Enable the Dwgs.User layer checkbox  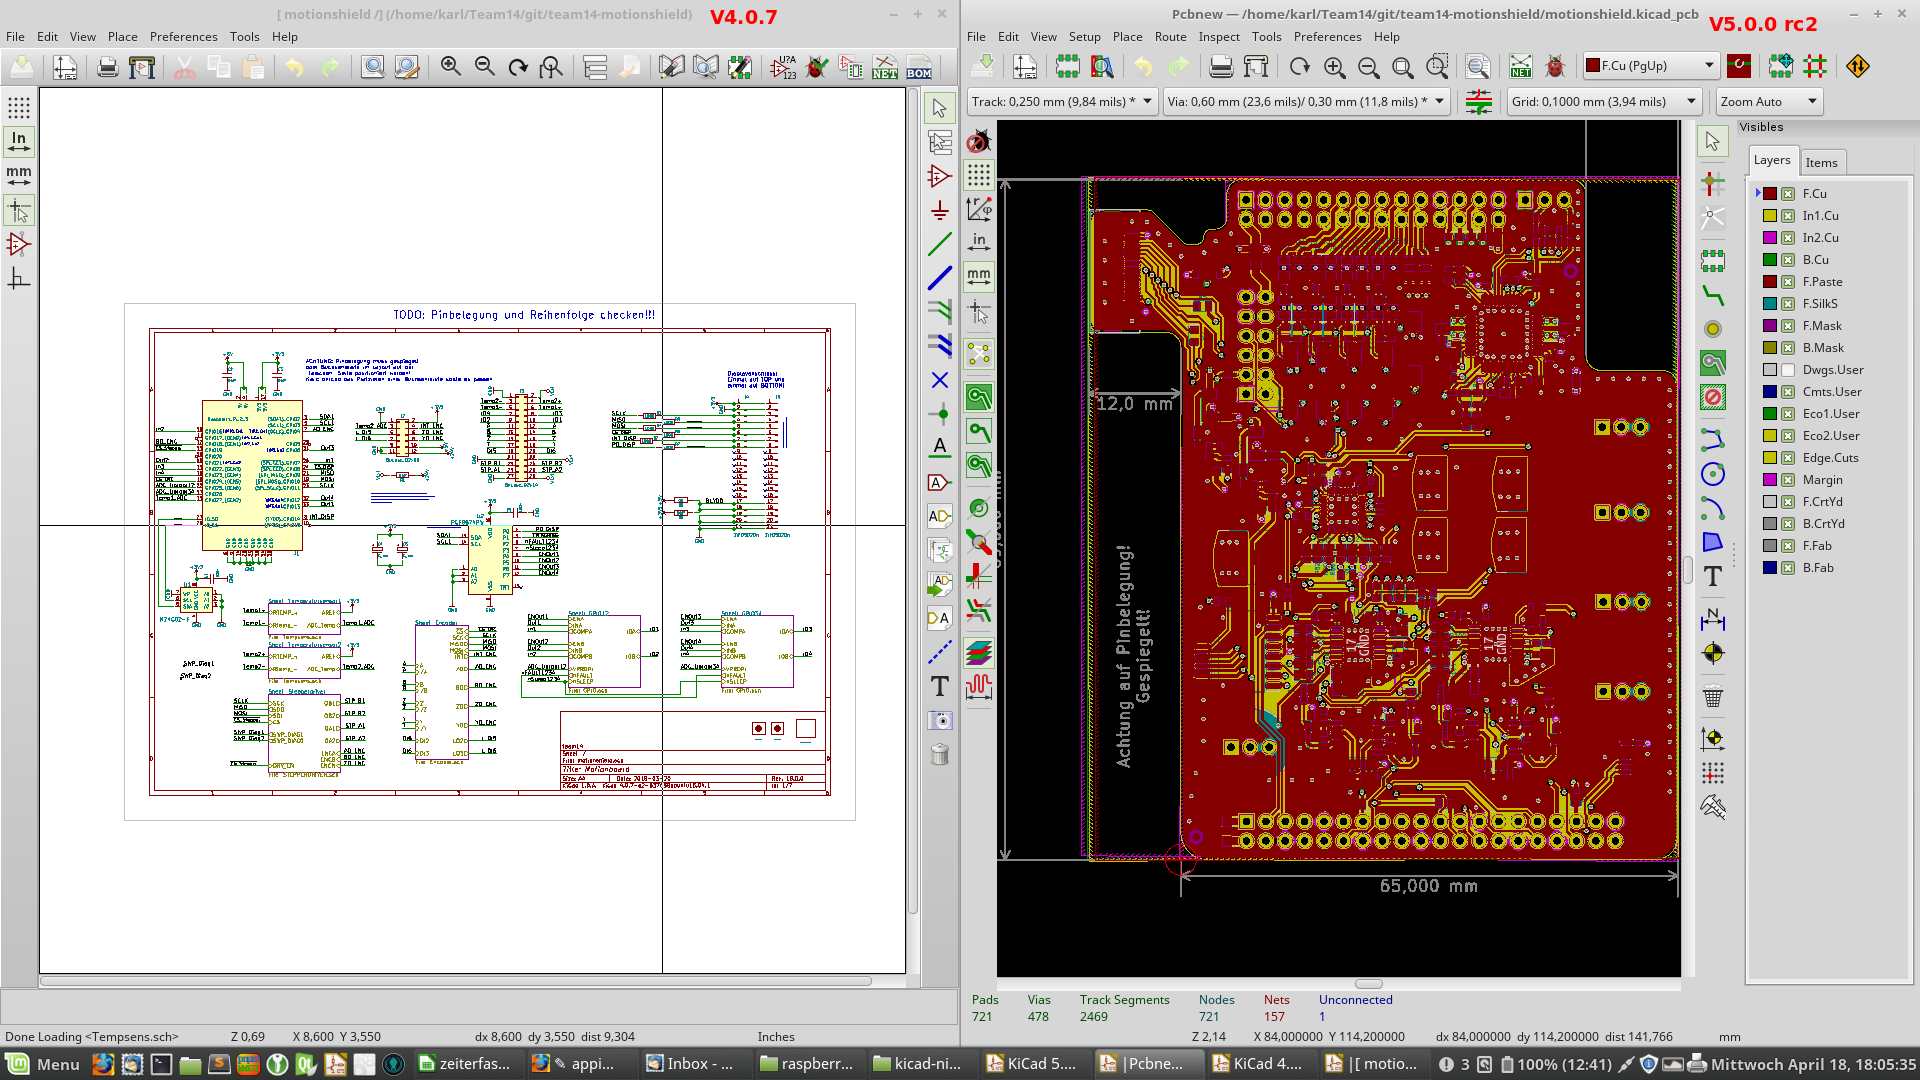(x=1788, y=370)
